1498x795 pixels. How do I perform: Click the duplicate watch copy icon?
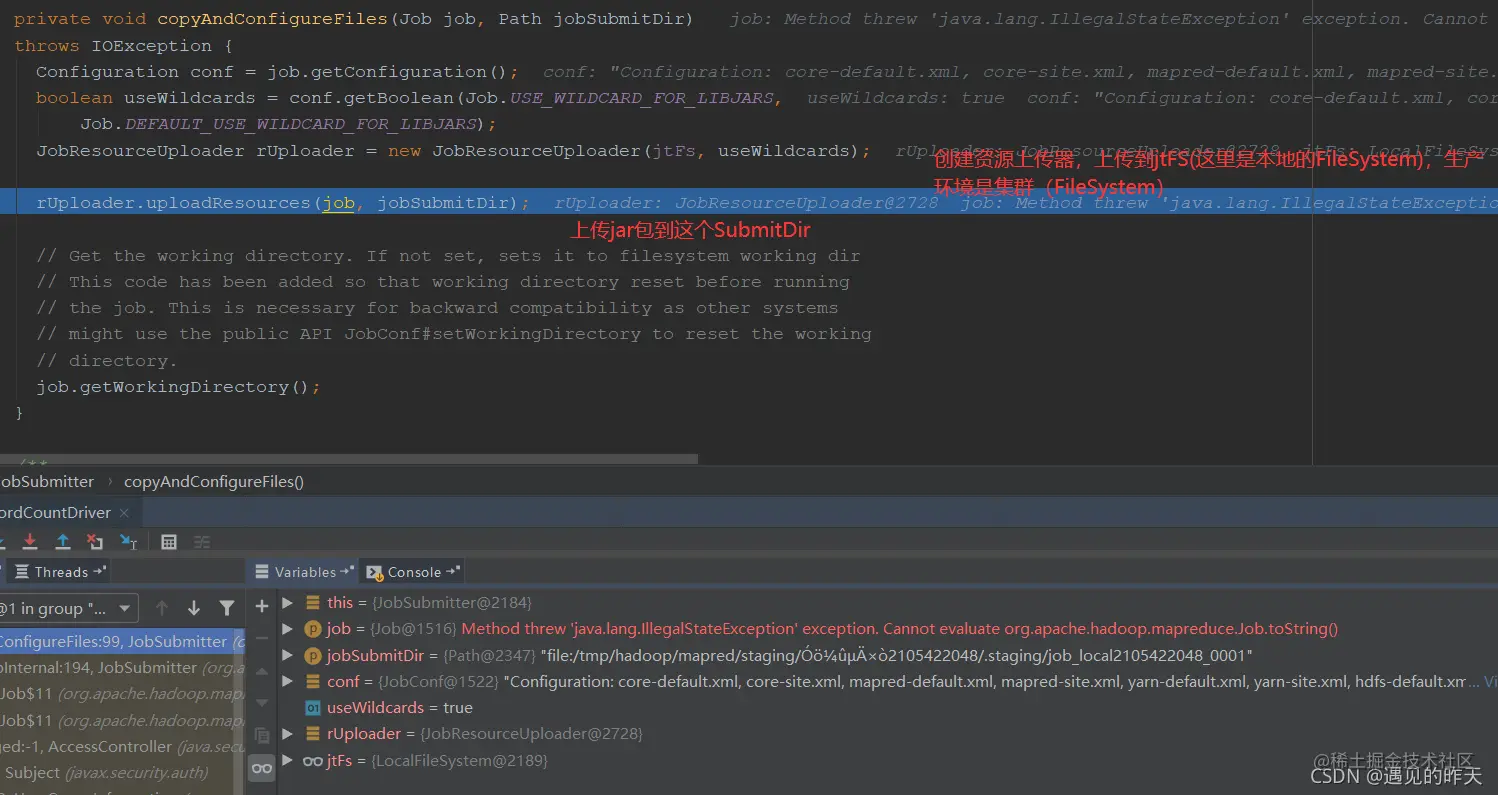coord(262,735)
